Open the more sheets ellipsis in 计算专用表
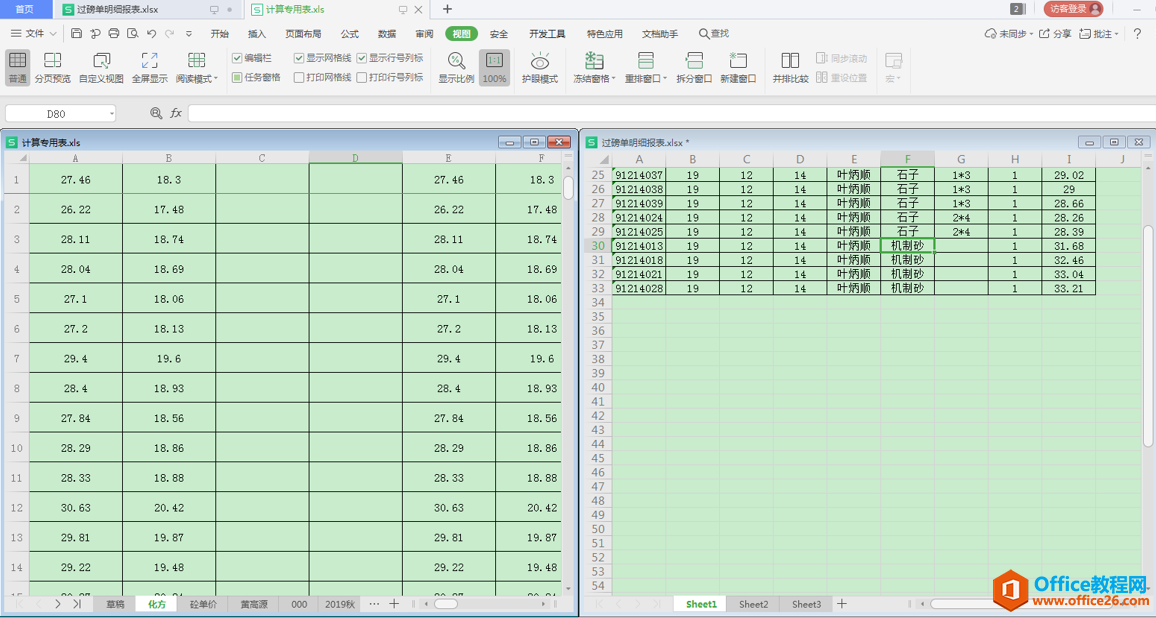Viewport: 1156px width, 618px height. (375, 604)
